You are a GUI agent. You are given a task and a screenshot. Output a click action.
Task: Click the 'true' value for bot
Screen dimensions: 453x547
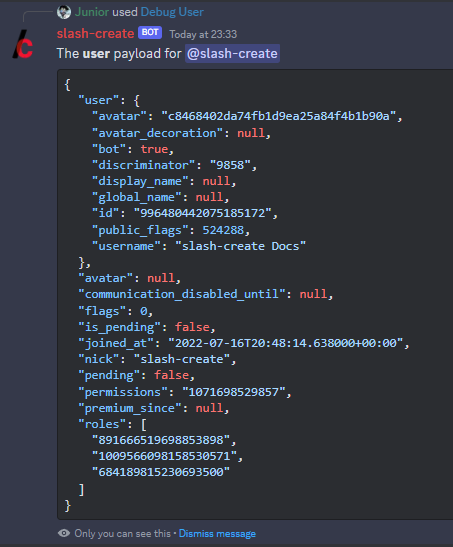(x=154, y=149)
